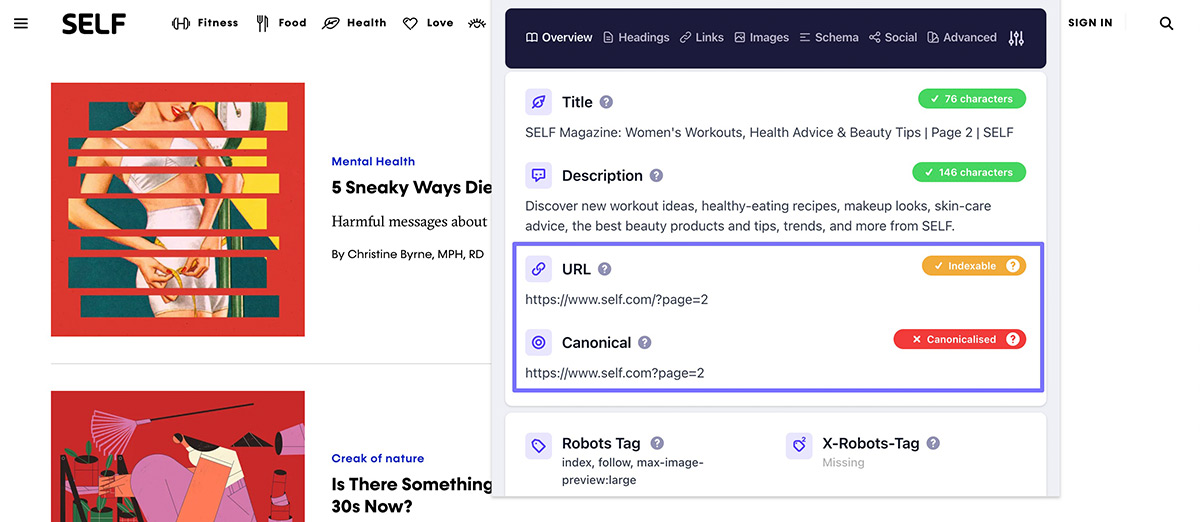This screenshot has height=522, width=1200.
Task: Switch to the Overview tab
Action: click(559, 37)
